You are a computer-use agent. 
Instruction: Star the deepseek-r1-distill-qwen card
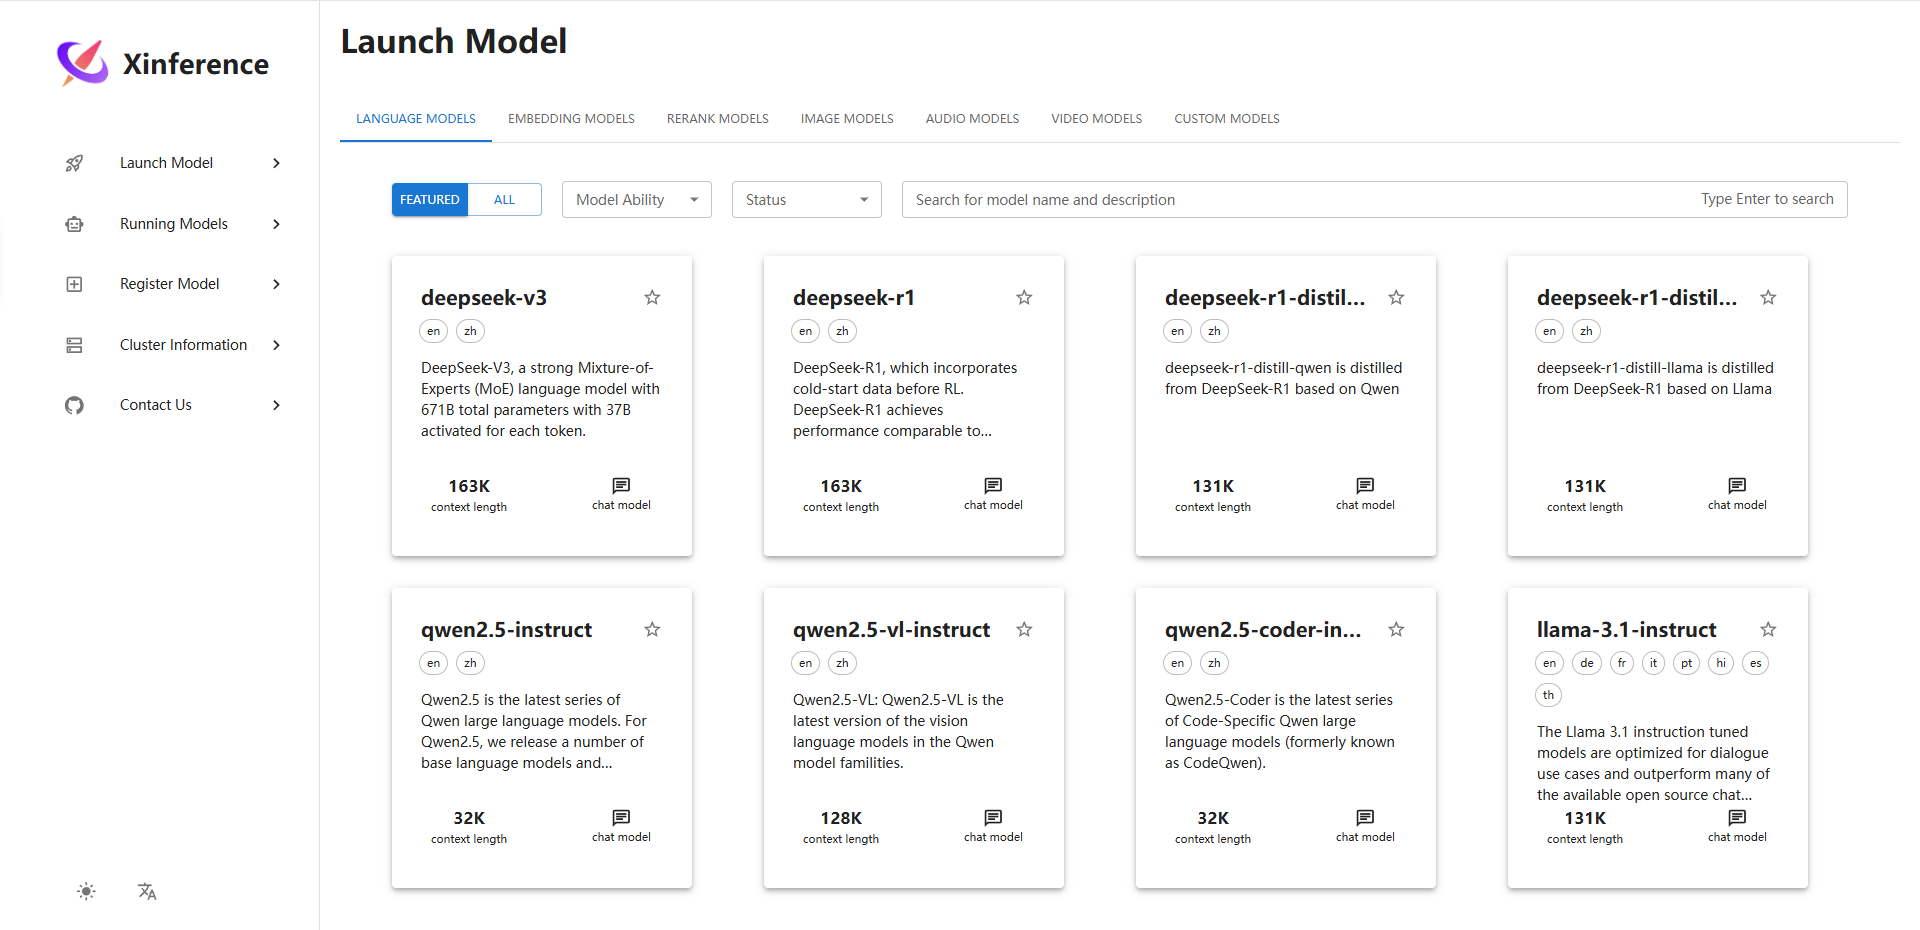[x=1396, y=297]
